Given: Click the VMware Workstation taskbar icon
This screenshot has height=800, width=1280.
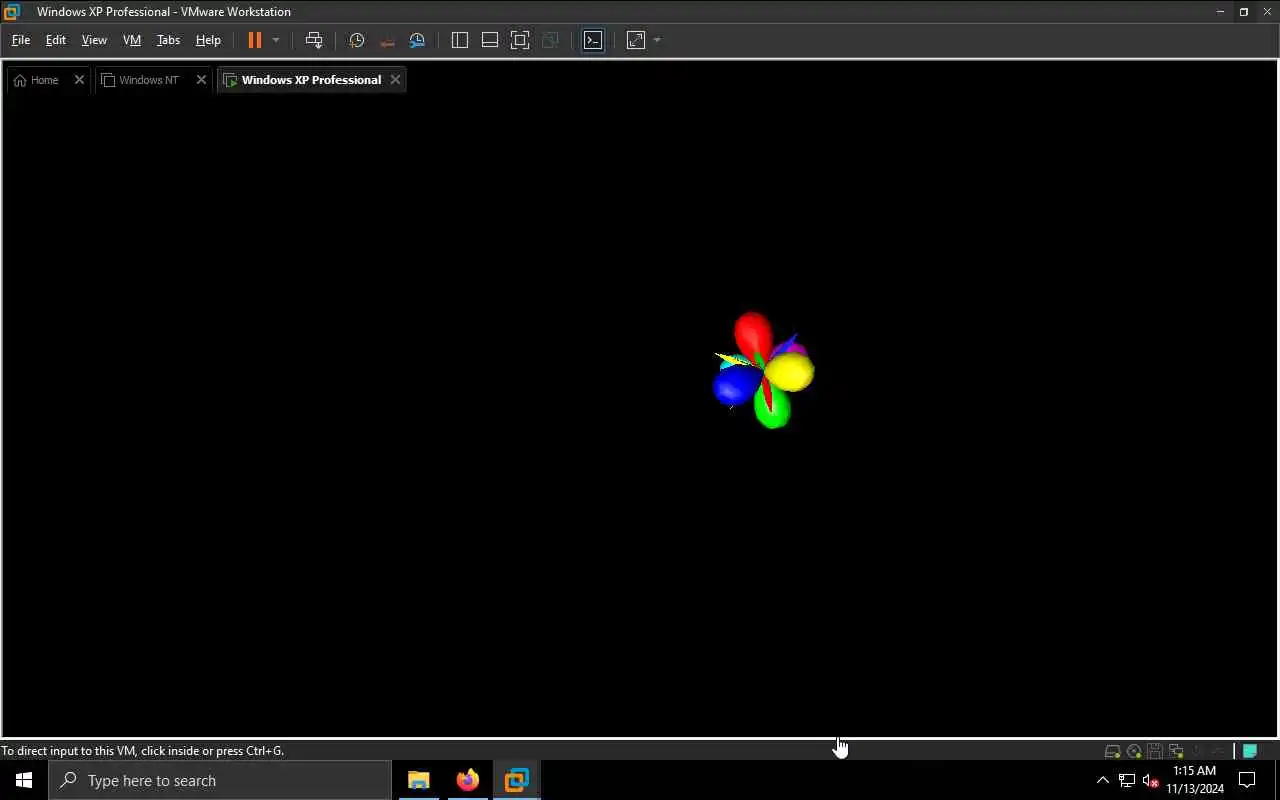Looking at the screenshot, I should click(516, 780).
